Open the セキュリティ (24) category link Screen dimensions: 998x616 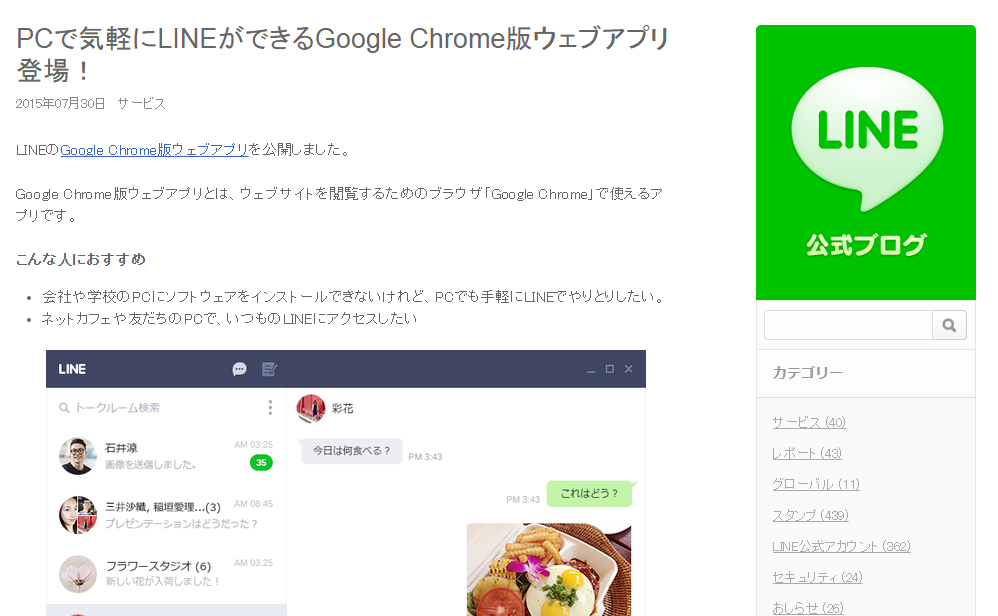coord(817,577)
